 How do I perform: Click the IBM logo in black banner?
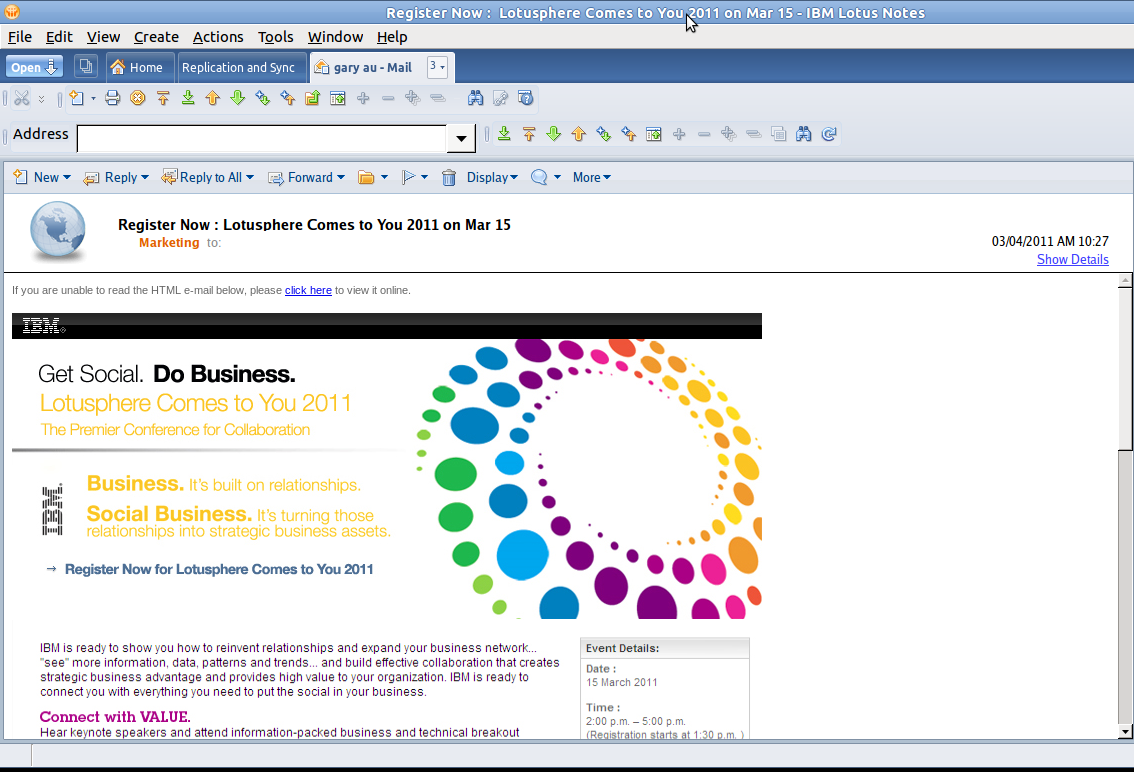click(x=43, y=326)
